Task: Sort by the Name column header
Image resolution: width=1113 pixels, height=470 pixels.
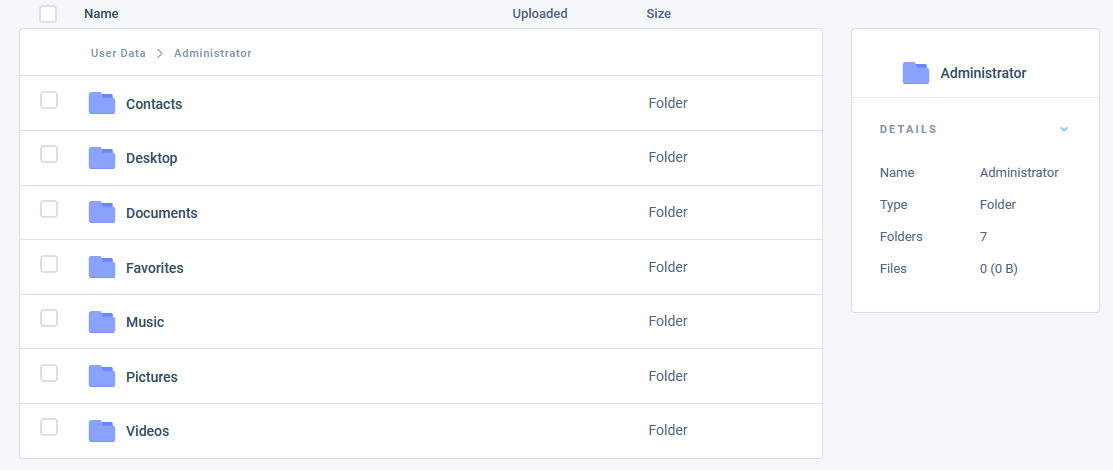Action: [102, 13]
